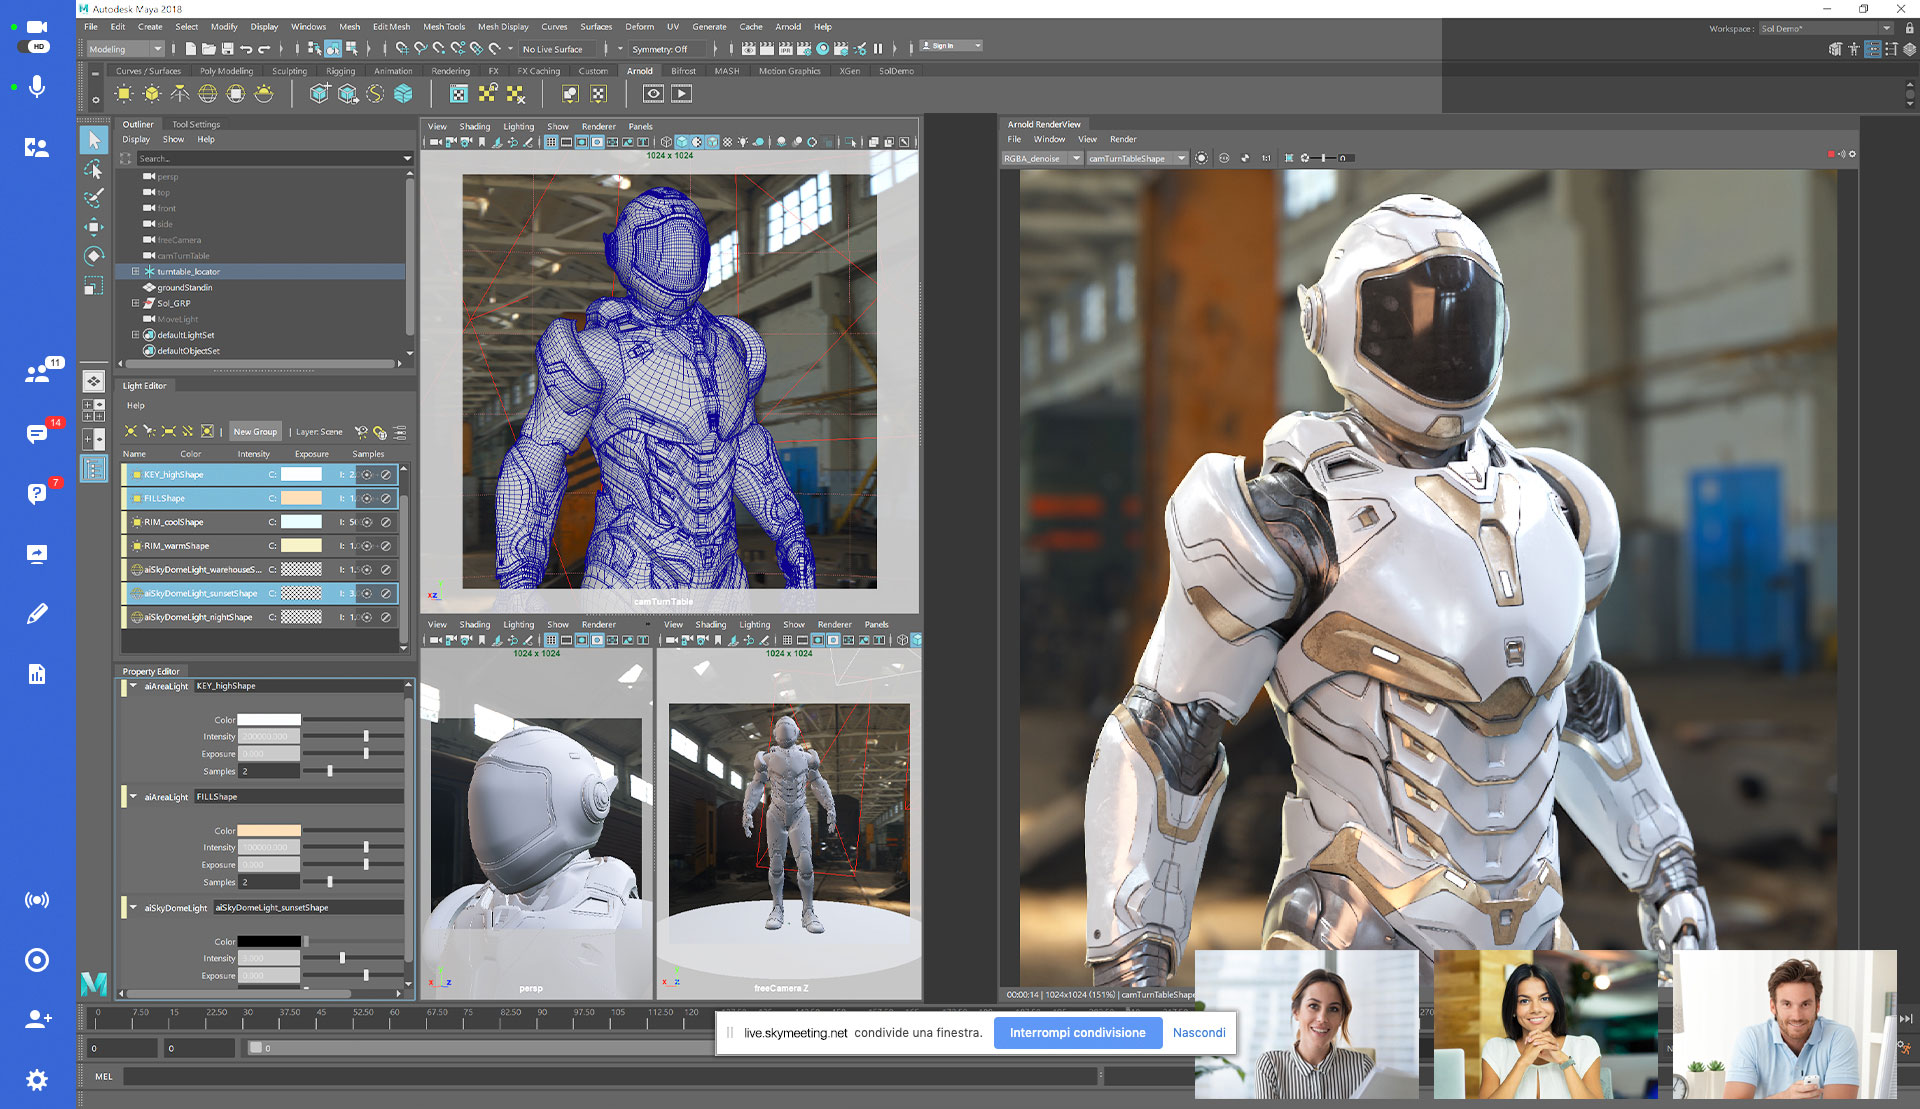Screen dimensions: 1920x1109
Task: Disable the RIM_coolShape light
Action: (386, 522)
